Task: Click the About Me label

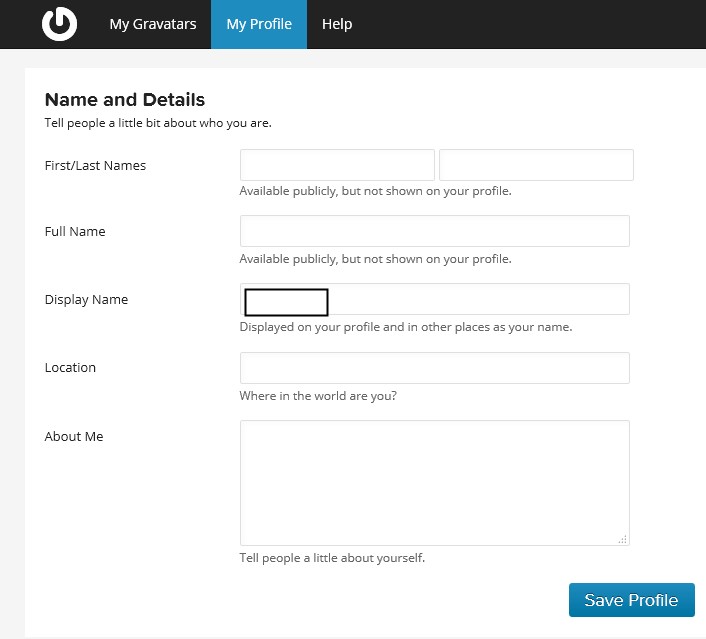Action: (74, 436)
